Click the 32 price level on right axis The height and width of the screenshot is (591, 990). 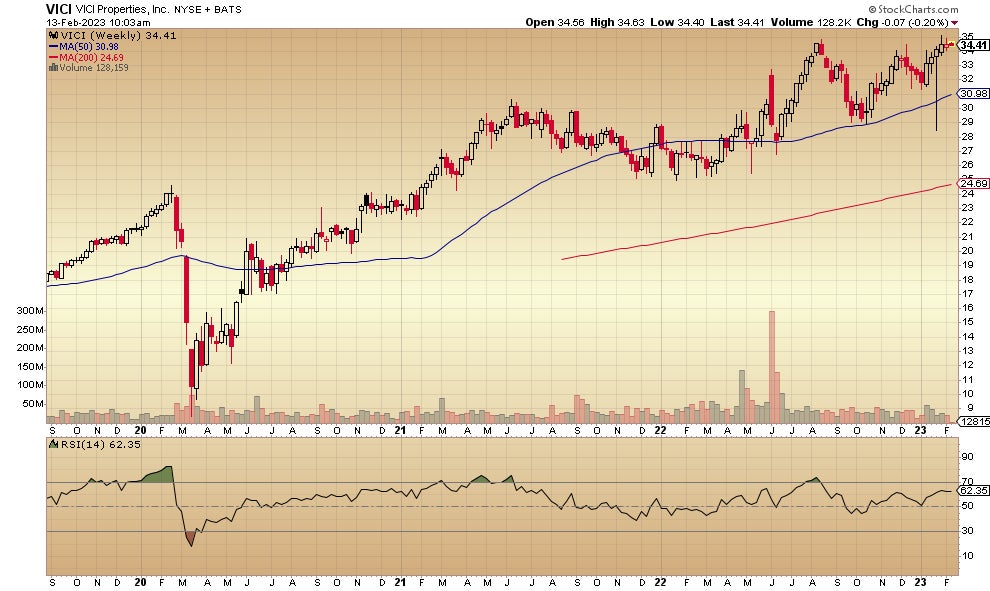pyautogui.click(x=967, y=79)
